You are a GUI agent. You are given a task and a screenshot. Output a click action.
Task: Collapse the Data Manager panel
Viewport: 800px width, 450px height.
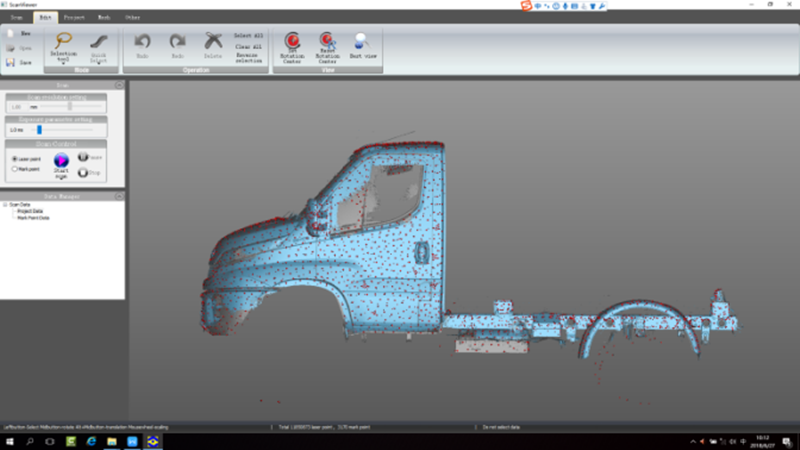pos(119,197)
